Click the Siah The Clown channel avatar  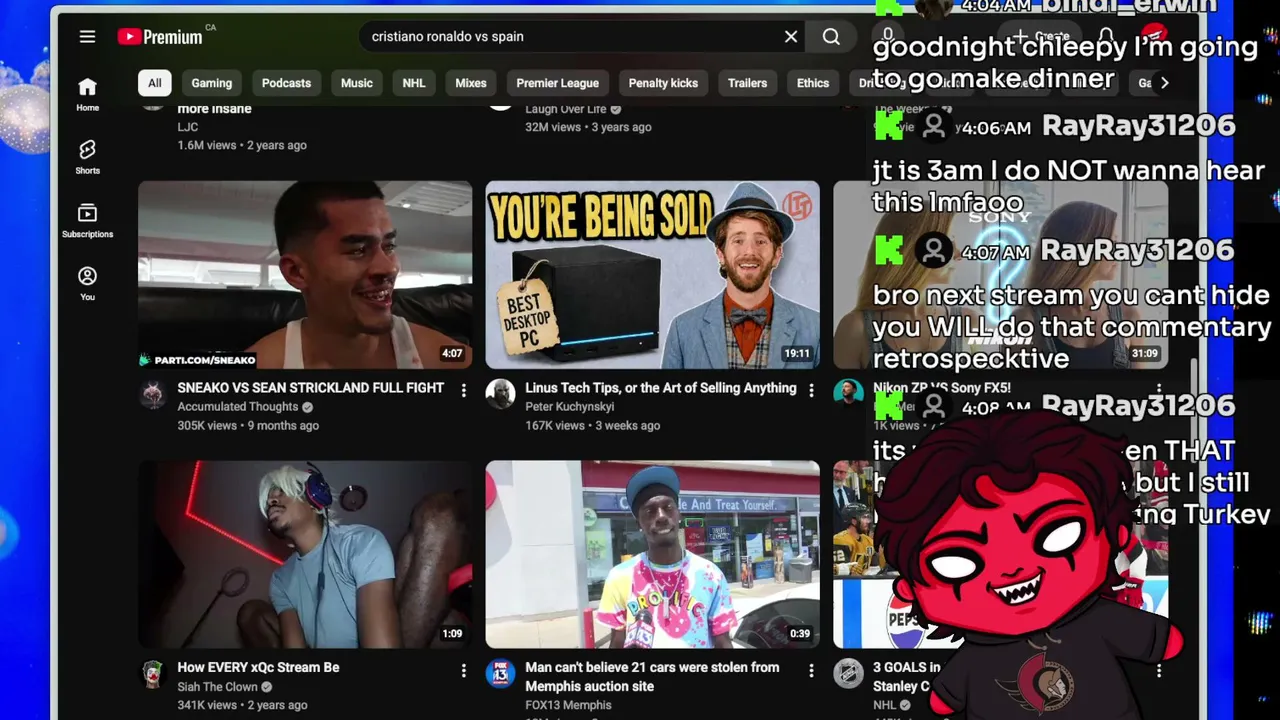[x=153, y=674]
